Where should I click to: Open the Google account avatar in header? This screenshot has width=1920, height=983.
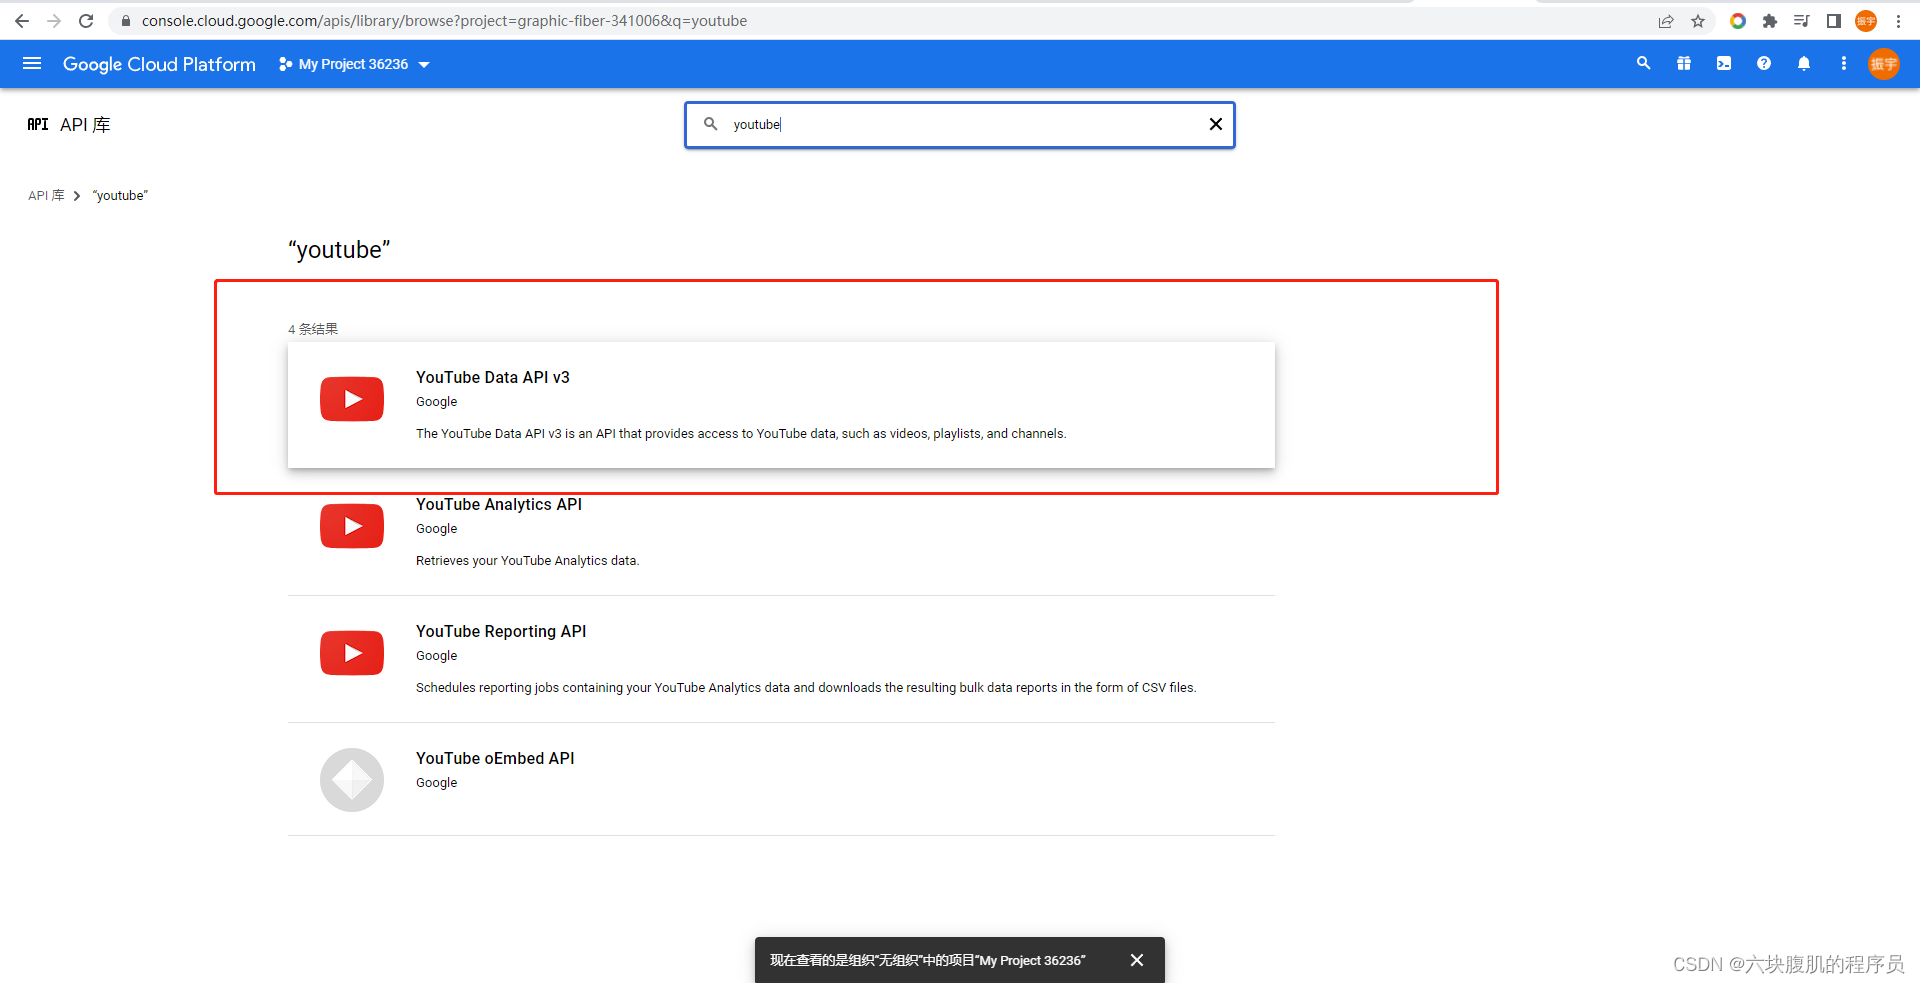pos(1884,64)
